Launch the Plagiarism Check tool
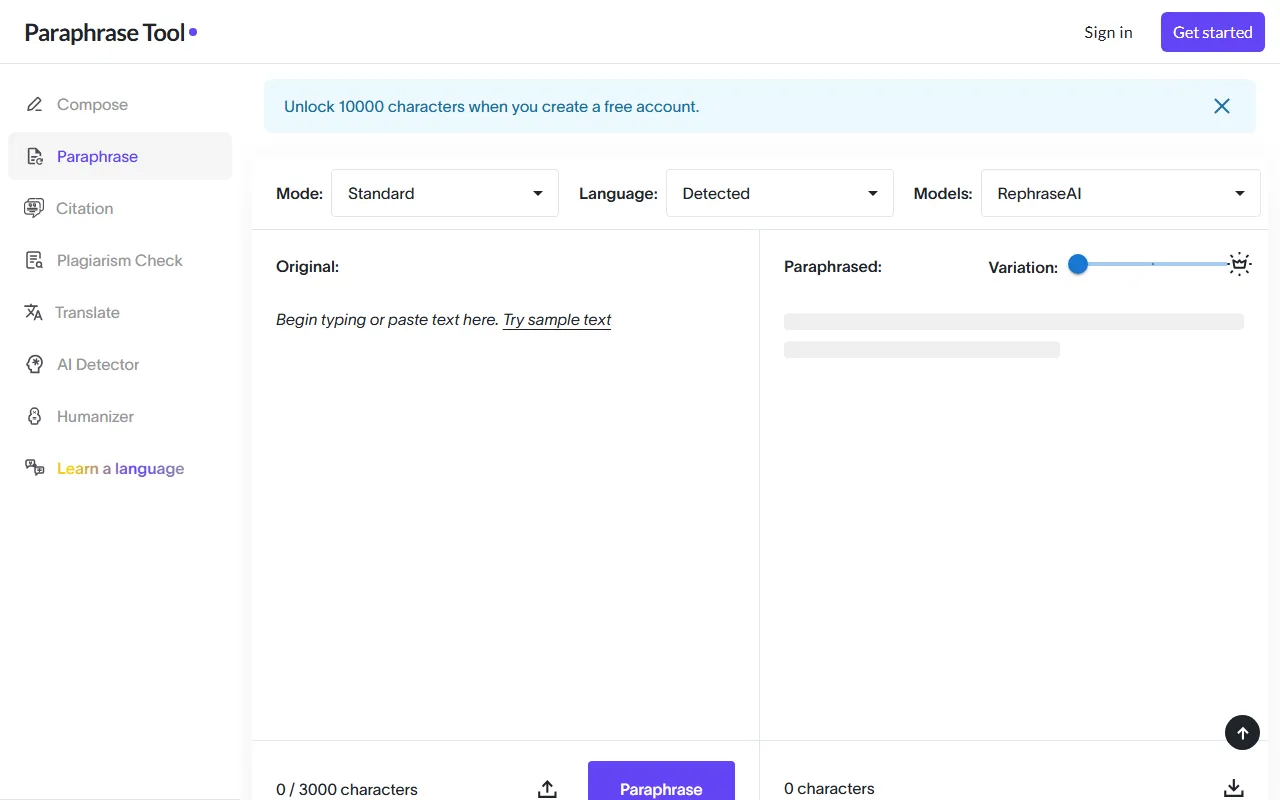 (119, 260)
